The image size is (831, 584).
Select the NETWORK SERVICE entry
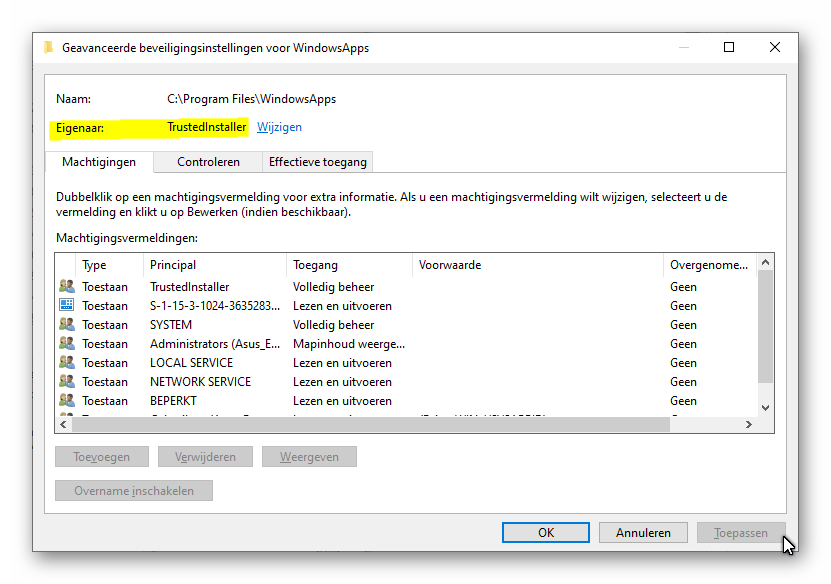(200, 382)
